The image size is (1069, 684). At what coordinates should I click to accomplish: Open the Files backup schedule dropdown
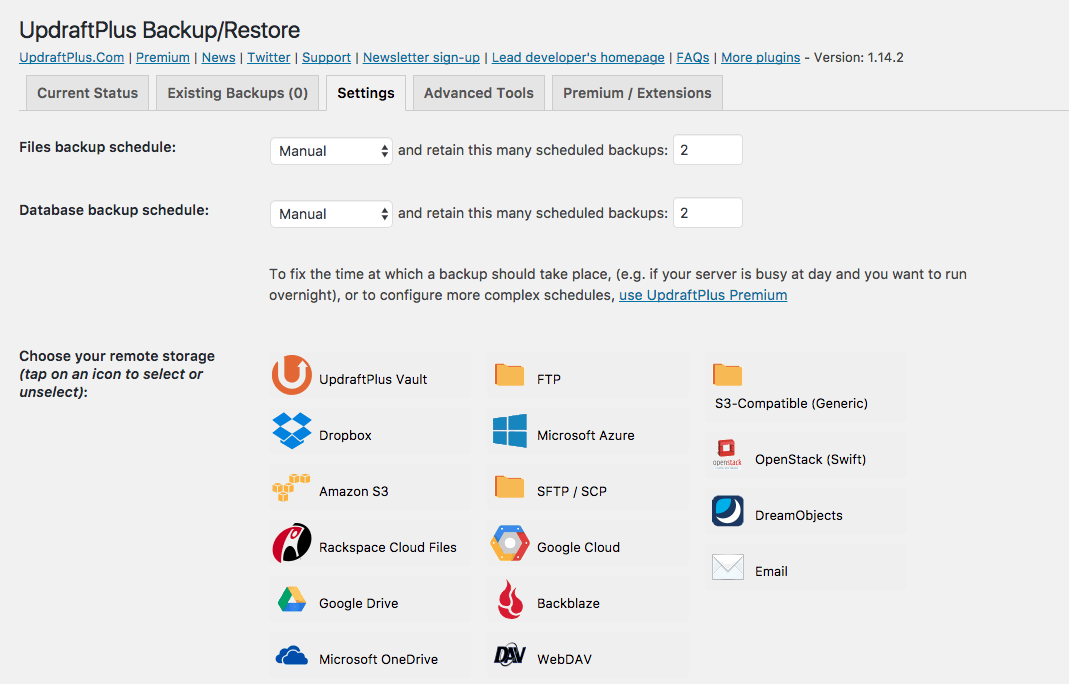331,151
